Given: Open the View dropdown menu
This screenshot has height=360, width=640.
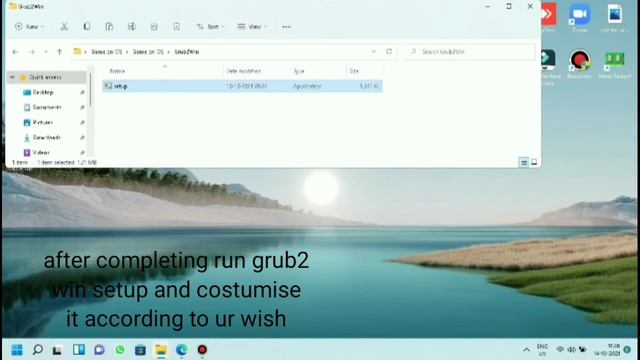Looking at the screenshot, I should (252, 27).
